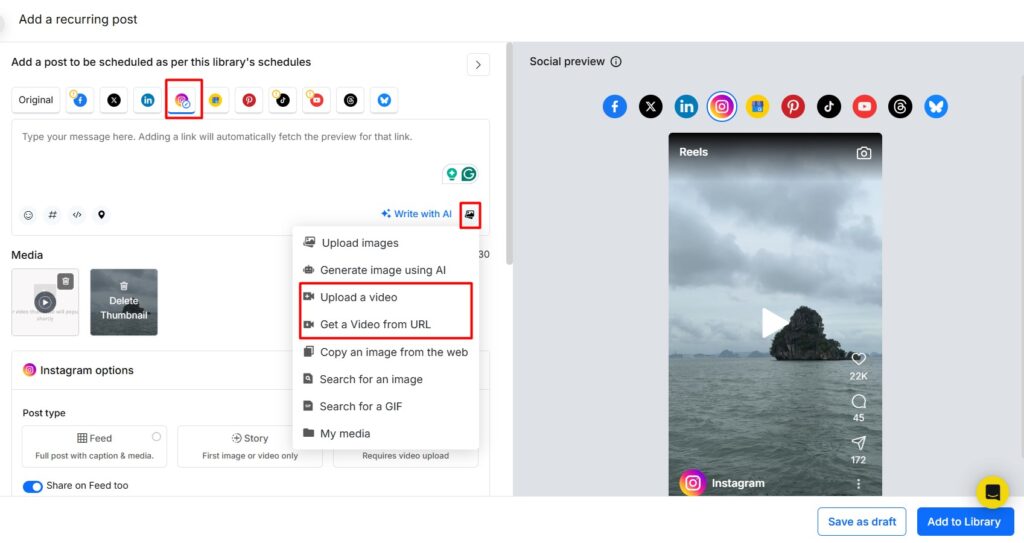Open the emoji picker
The width and height of the screenshot is (1024, 543).
[x=28, y=215]
